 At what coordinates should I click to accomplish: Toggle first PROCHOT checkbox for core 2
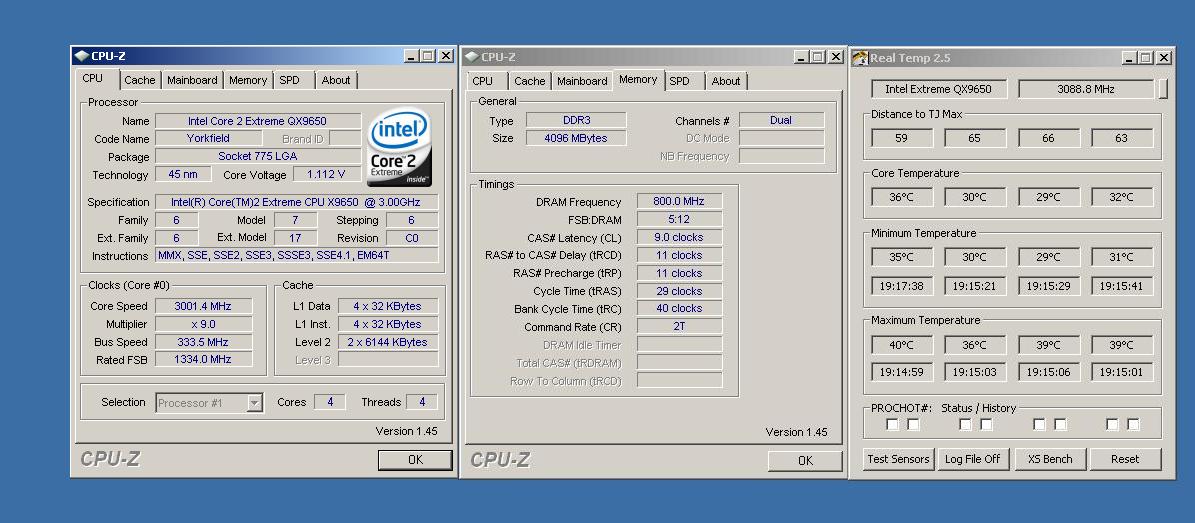coord(1040,424)
